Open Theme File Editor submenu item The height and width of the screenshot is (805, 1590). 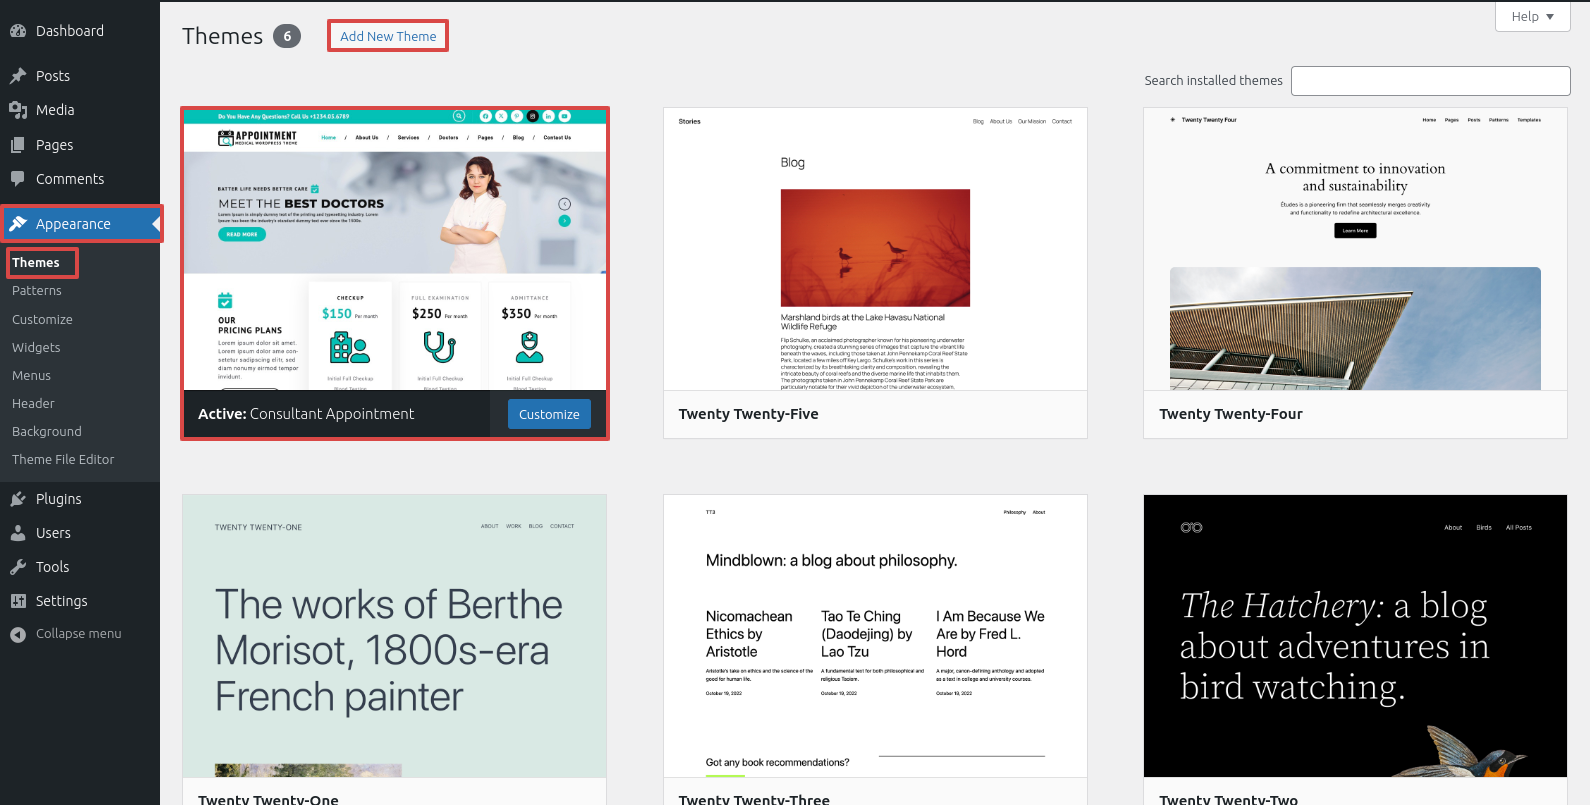63,460
